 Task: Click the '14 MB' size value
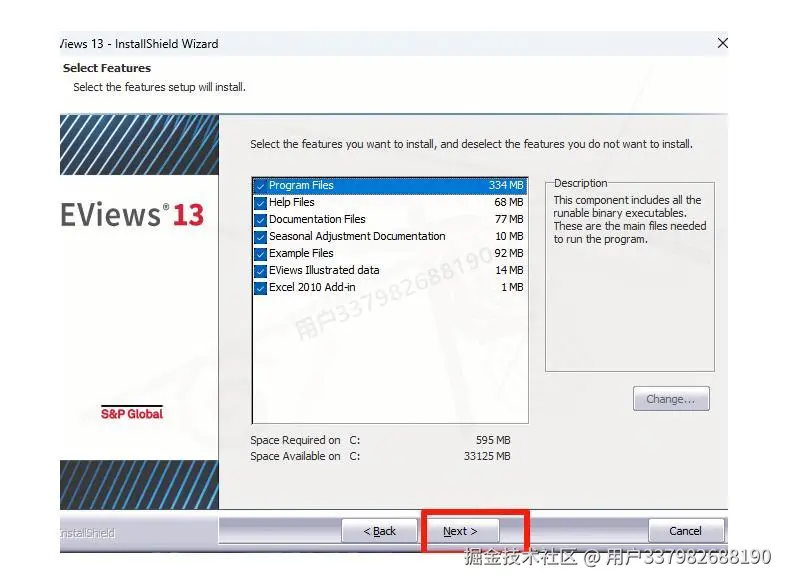pyautogui.click(x=509, y=270)
